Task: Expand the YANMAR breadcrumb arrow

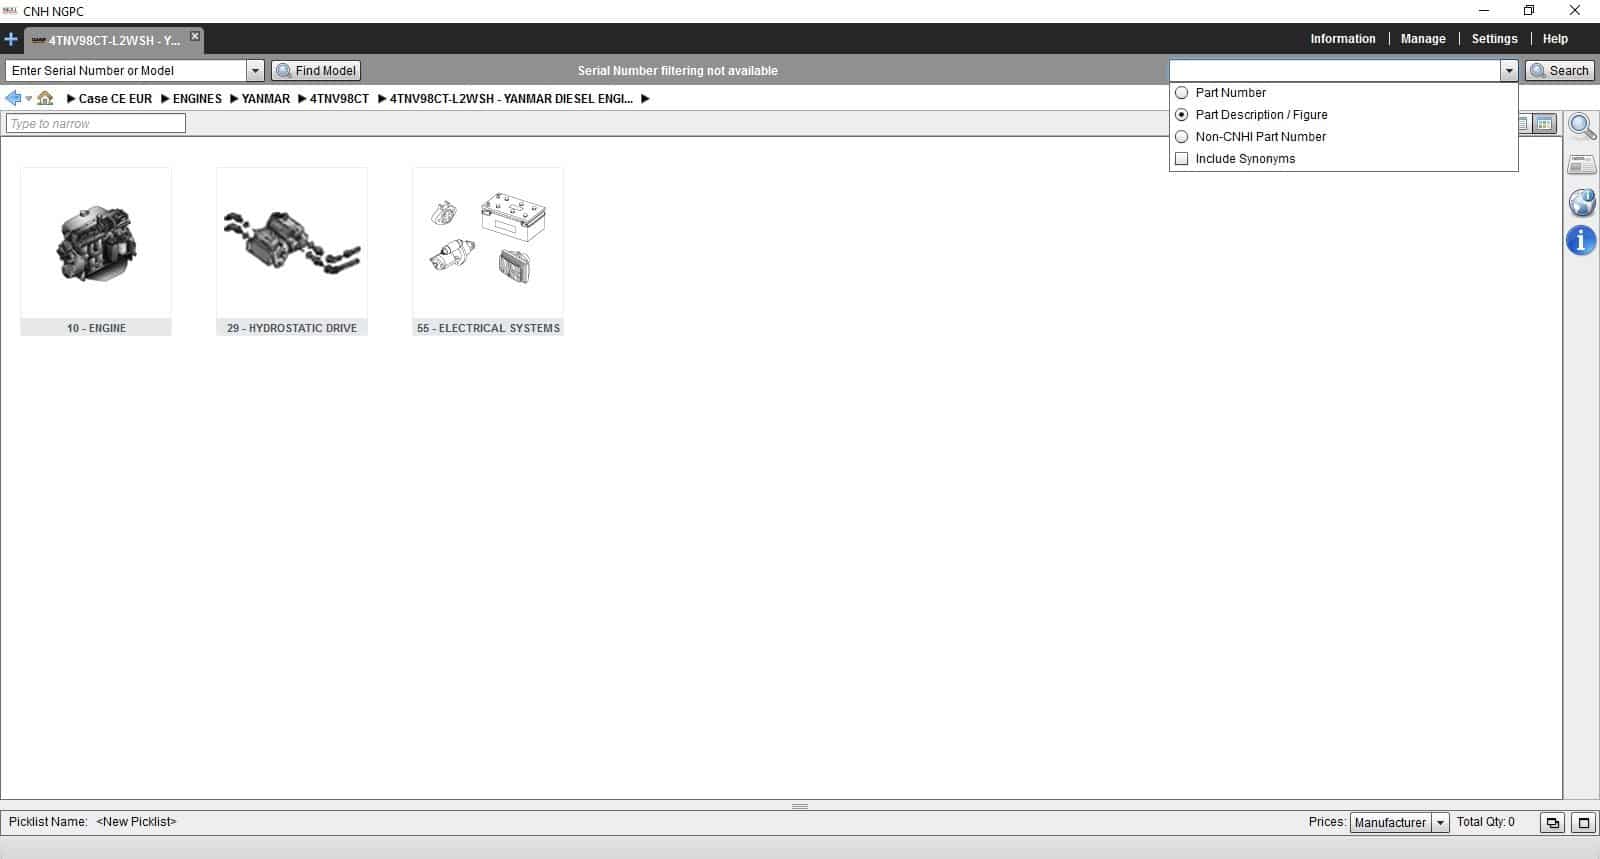Action: pyautogui.click(x=234, y=99)
